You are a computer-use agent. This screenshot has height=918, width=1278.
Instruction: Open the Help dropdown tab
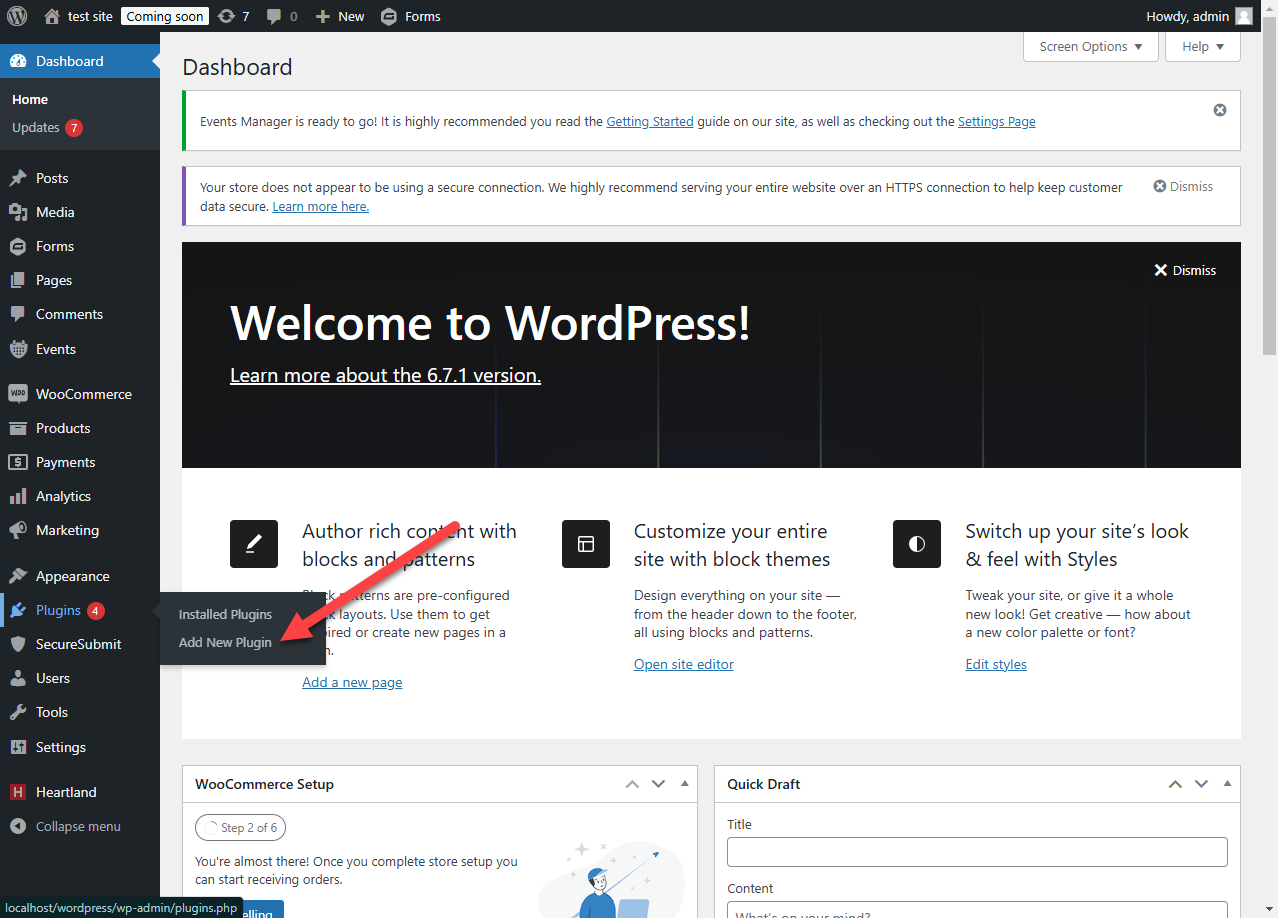coord(1203,47)
